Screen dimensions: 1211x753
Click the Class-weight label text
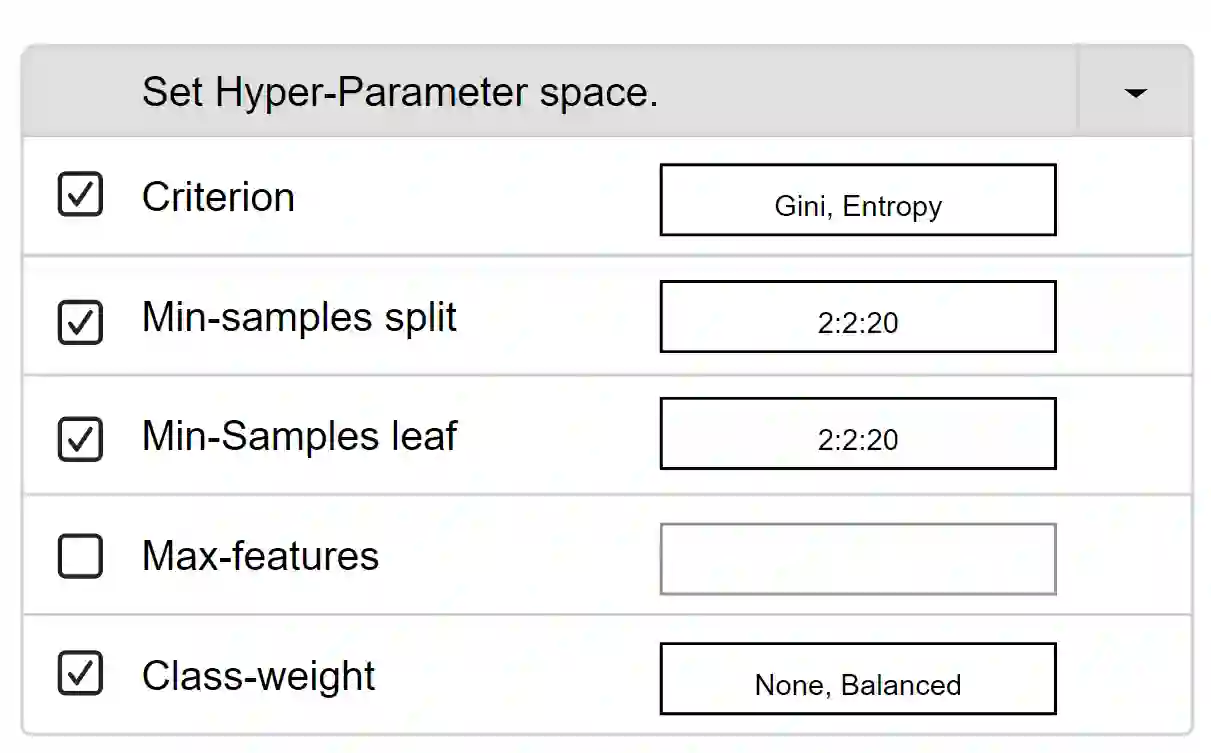258,676
